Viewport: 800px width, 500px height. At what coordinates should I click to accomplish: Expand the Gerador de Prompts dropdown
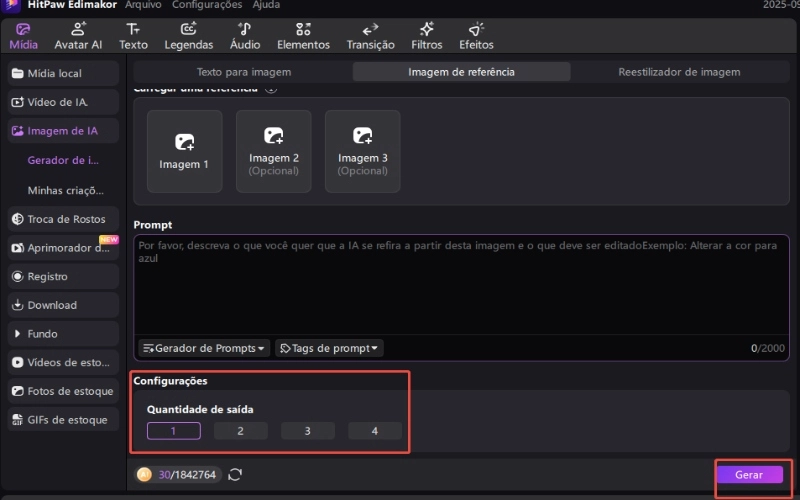[204, 348]
